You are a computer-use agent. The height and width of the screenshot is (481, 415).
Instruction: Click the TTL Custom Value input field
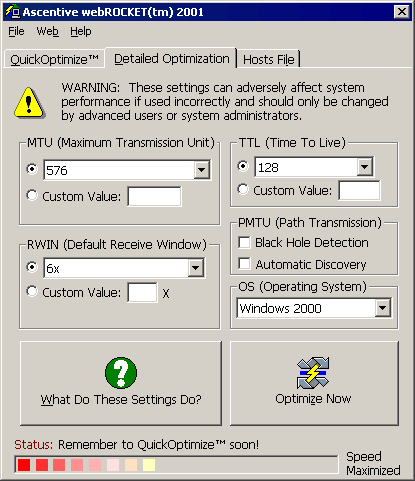pos(359,190)
